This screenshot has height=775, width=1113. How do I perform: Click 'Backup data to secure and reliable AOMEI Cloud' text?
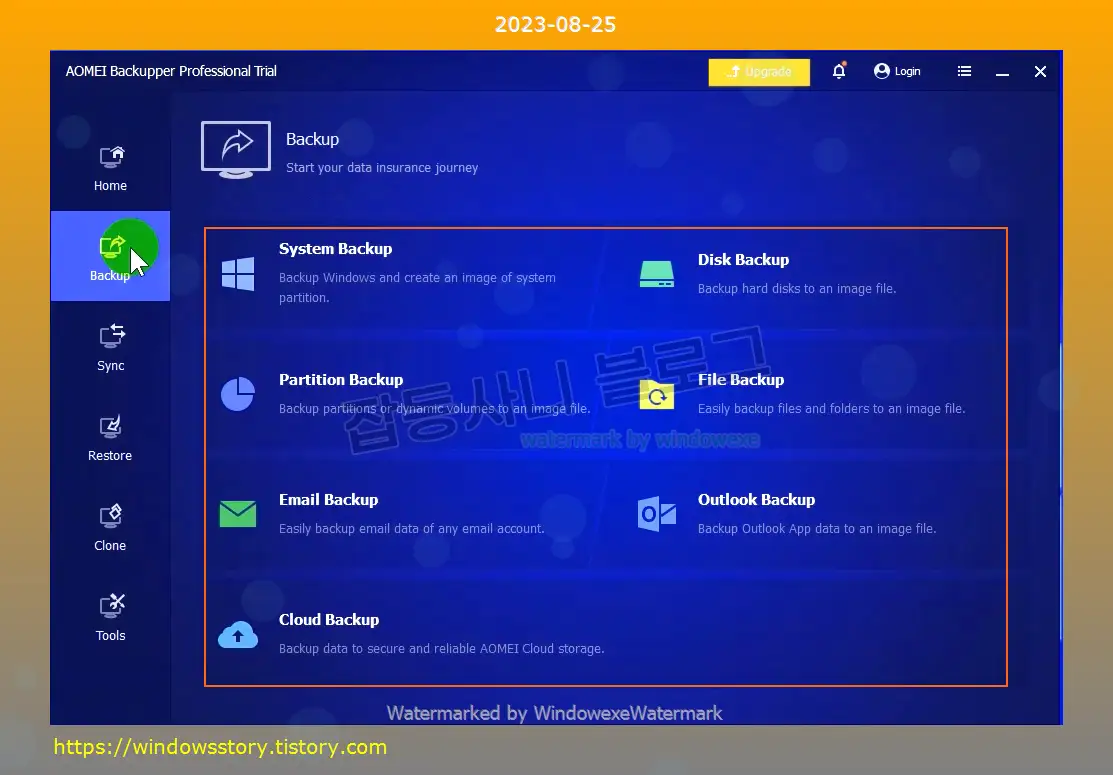(442, 649)
